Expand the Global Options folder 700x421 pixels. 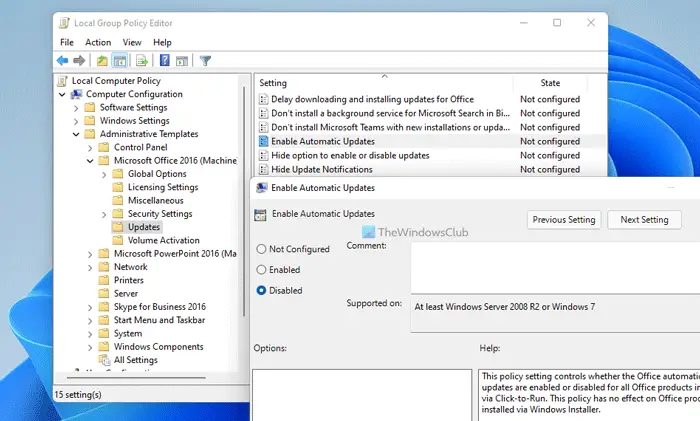104,174
